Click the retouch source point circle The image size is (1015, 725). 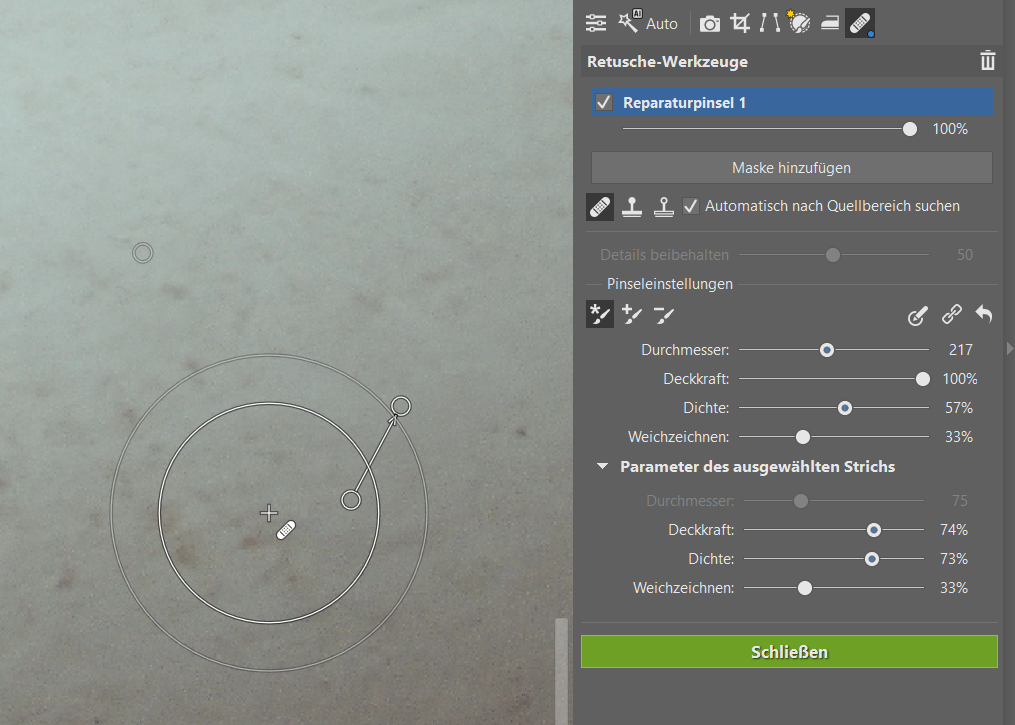[400, 405]
